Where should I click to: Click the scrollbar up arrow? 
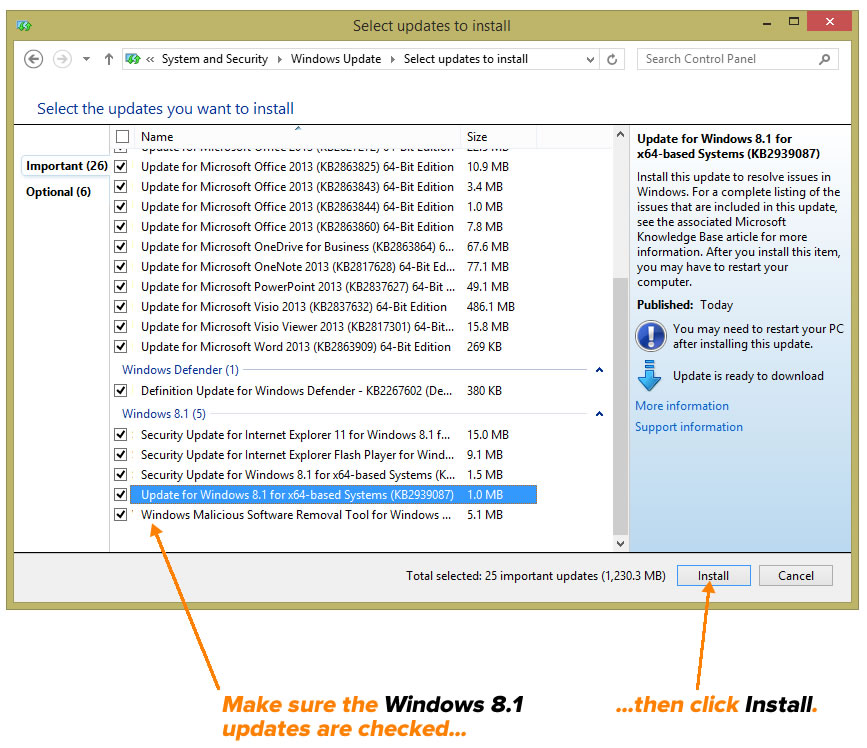(x=620, y=134)
